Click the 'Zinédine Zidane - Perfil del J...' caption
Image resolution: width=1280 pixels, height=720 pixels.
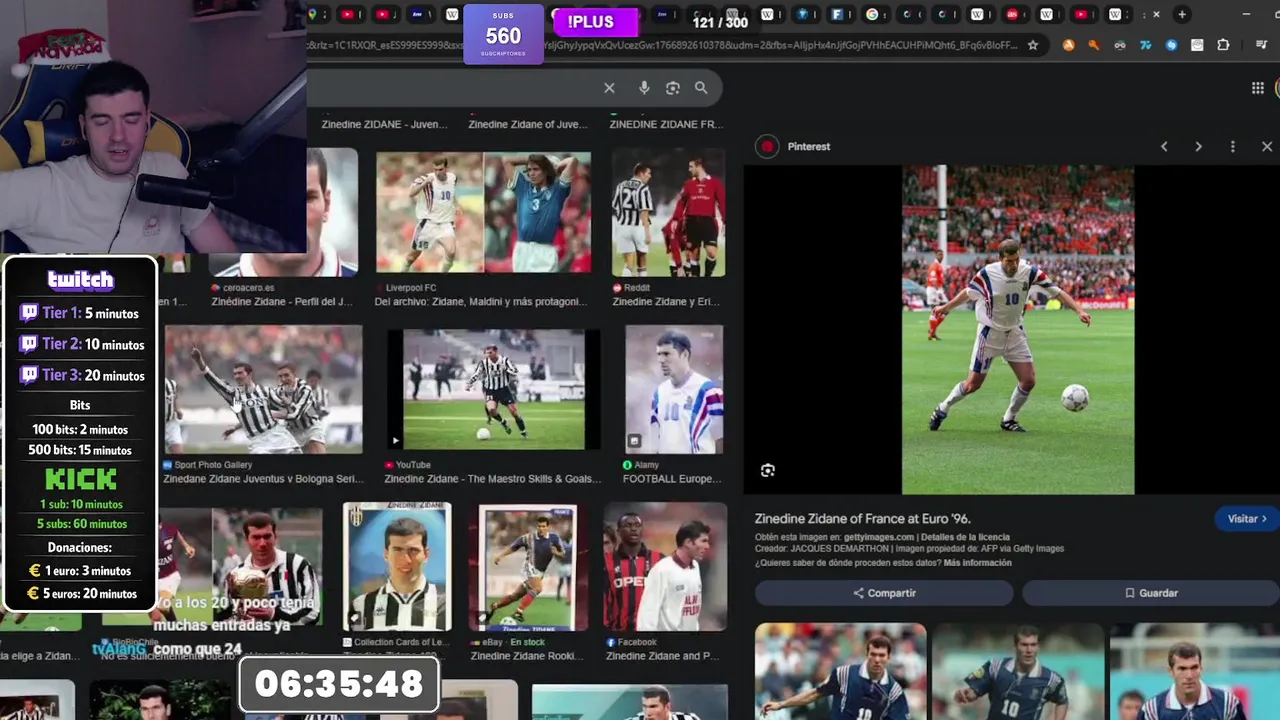pyautogui.click(x=282, y=302)
